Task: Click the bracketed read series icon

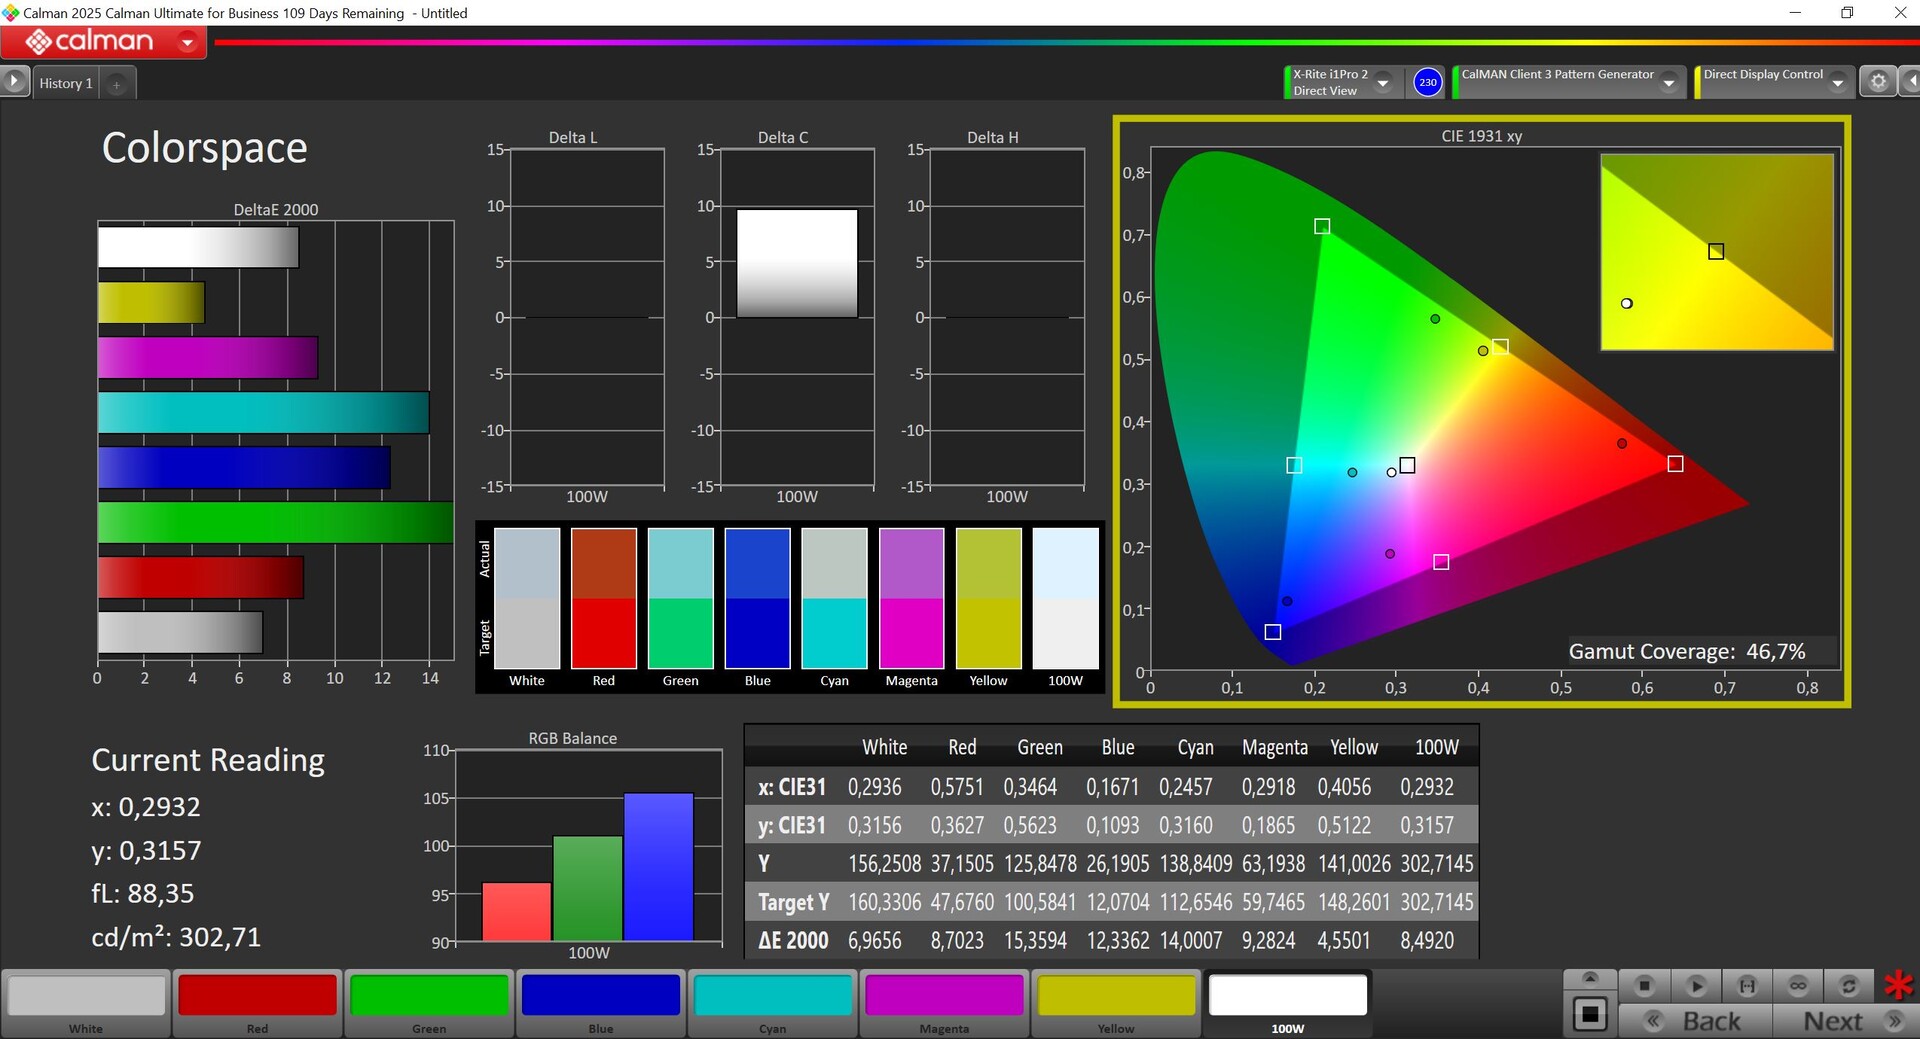Action: click(1747, 986)
